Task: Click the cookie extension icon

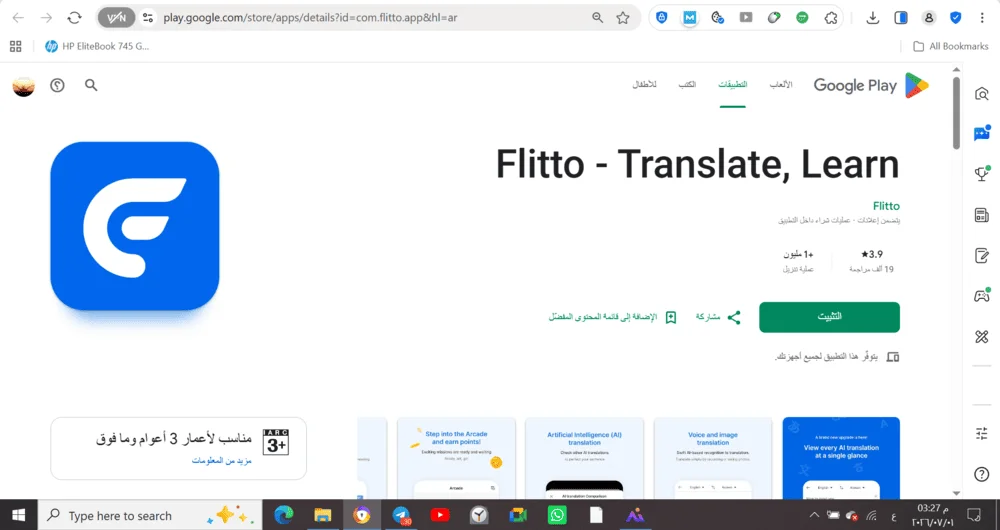Action: point(717,18)
